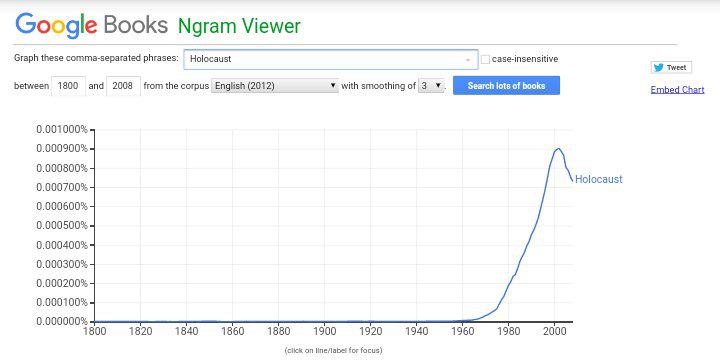Click the Google Books logo

point(91,25)
